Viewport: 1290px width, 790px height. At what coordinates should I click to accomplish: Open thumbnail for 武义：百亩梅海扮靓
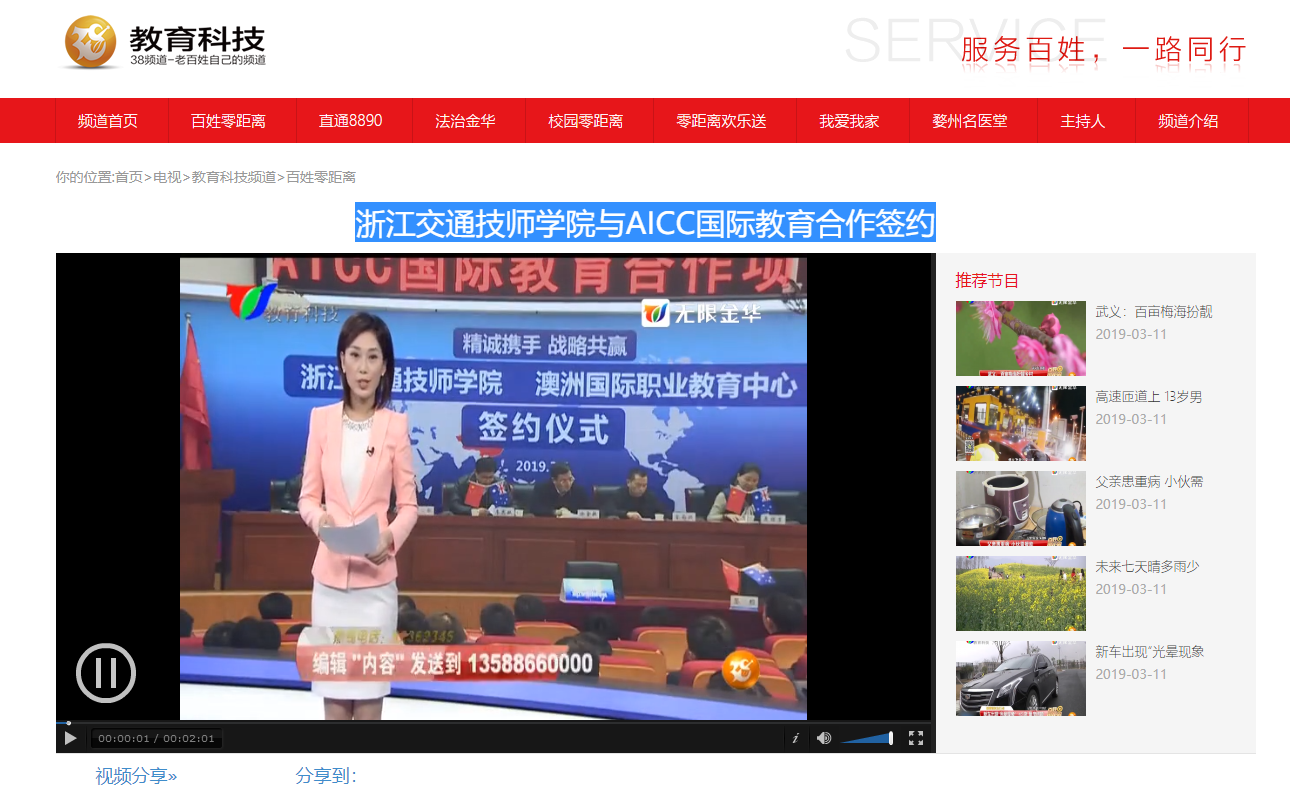tap(1020, 338)
